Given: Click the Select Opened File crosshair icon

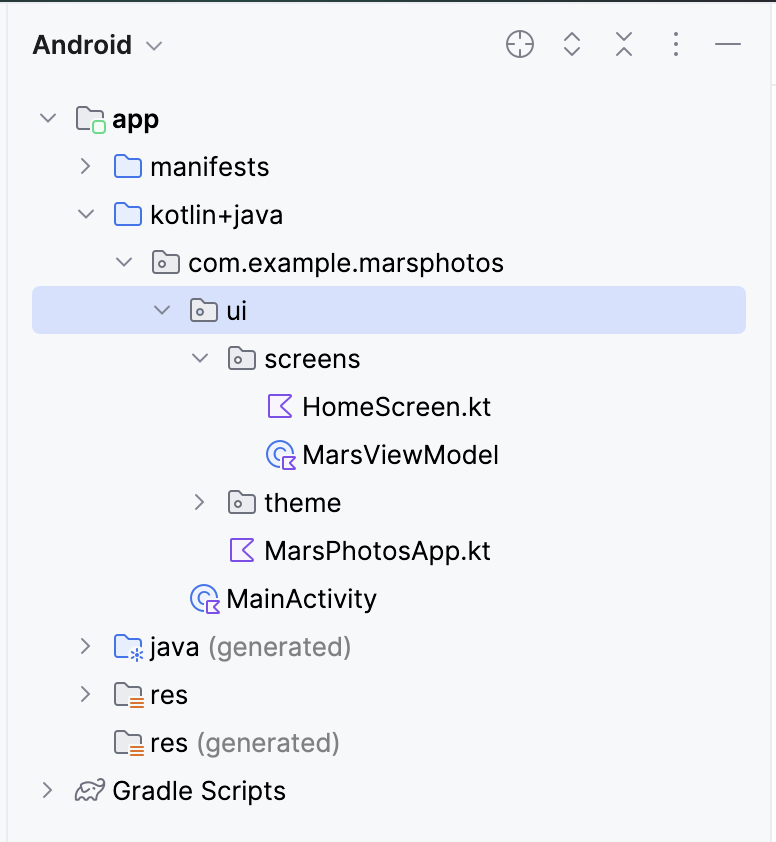Looking at the screenshot, I should [519, 44].
